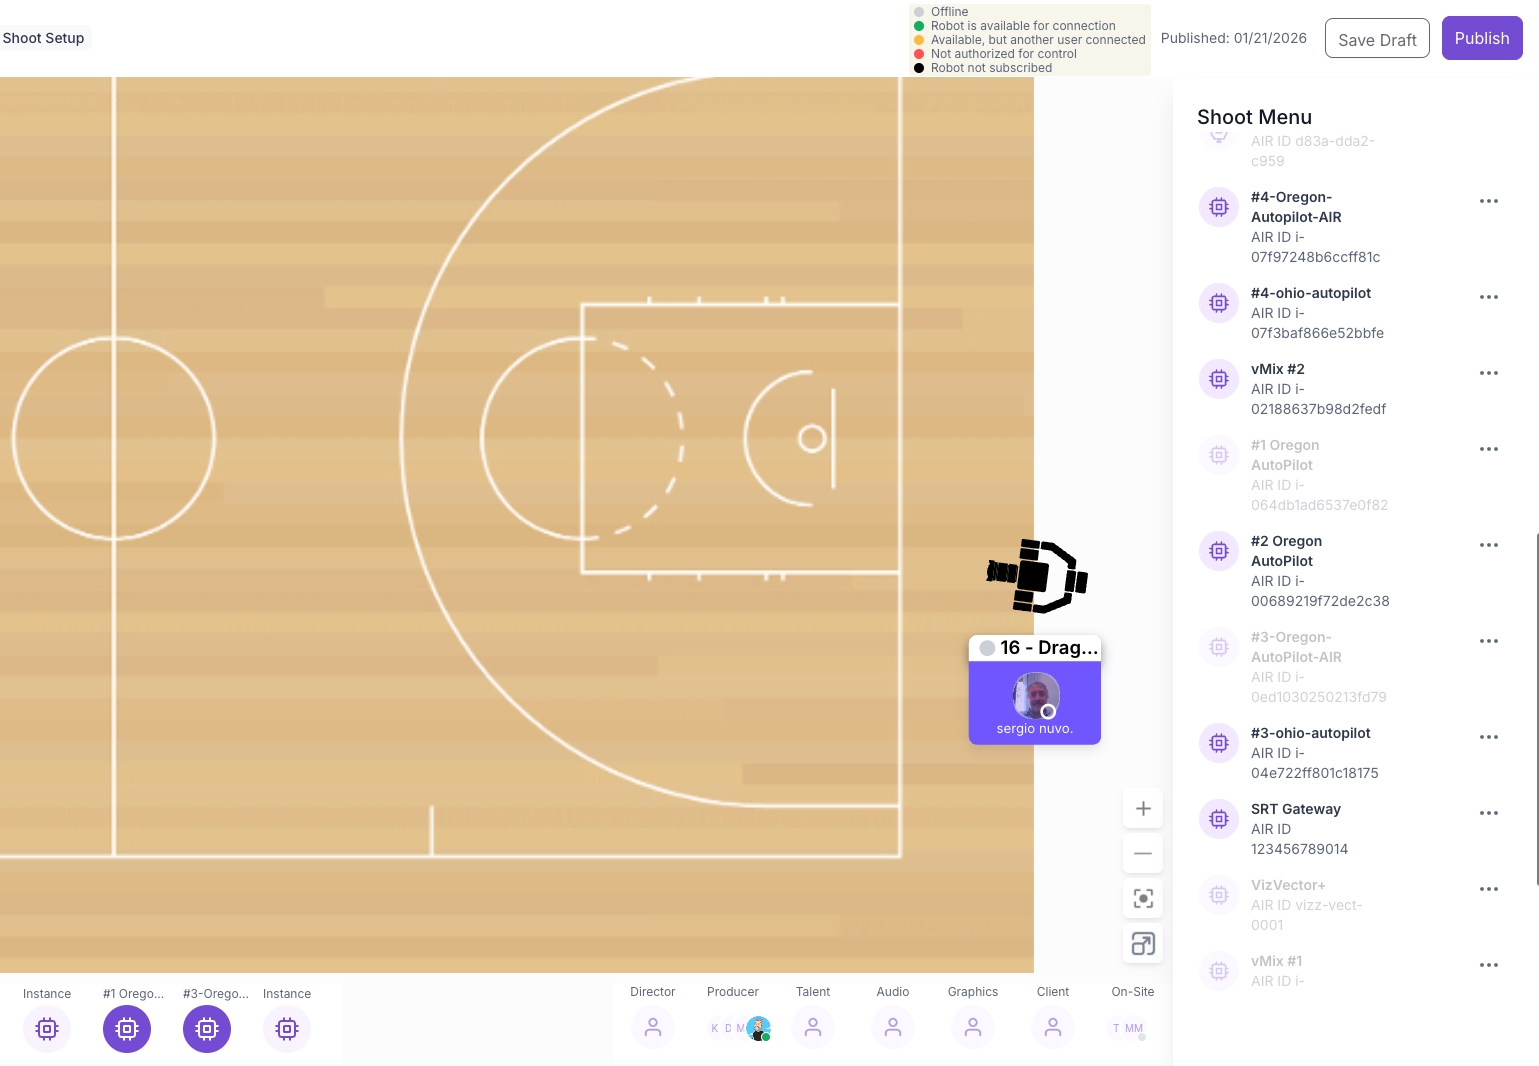Open the Shoot Setup tab
The height and width of the screenshot is (1066, 1539).
pos(44,38)
